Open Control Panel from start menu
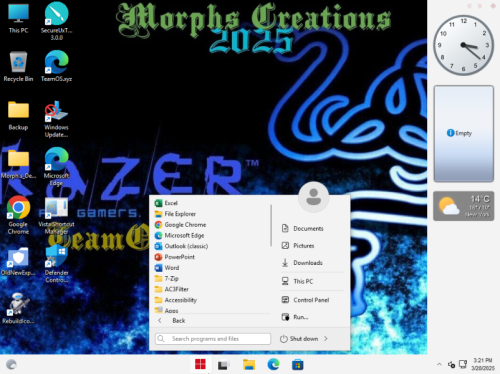The image size is (500, 374). (312, 300)
